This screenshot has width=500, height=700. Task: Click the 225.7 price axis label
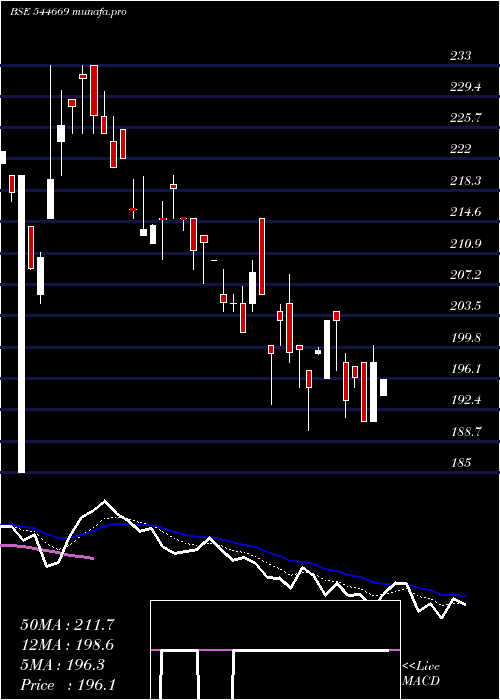tap(466, 118)
